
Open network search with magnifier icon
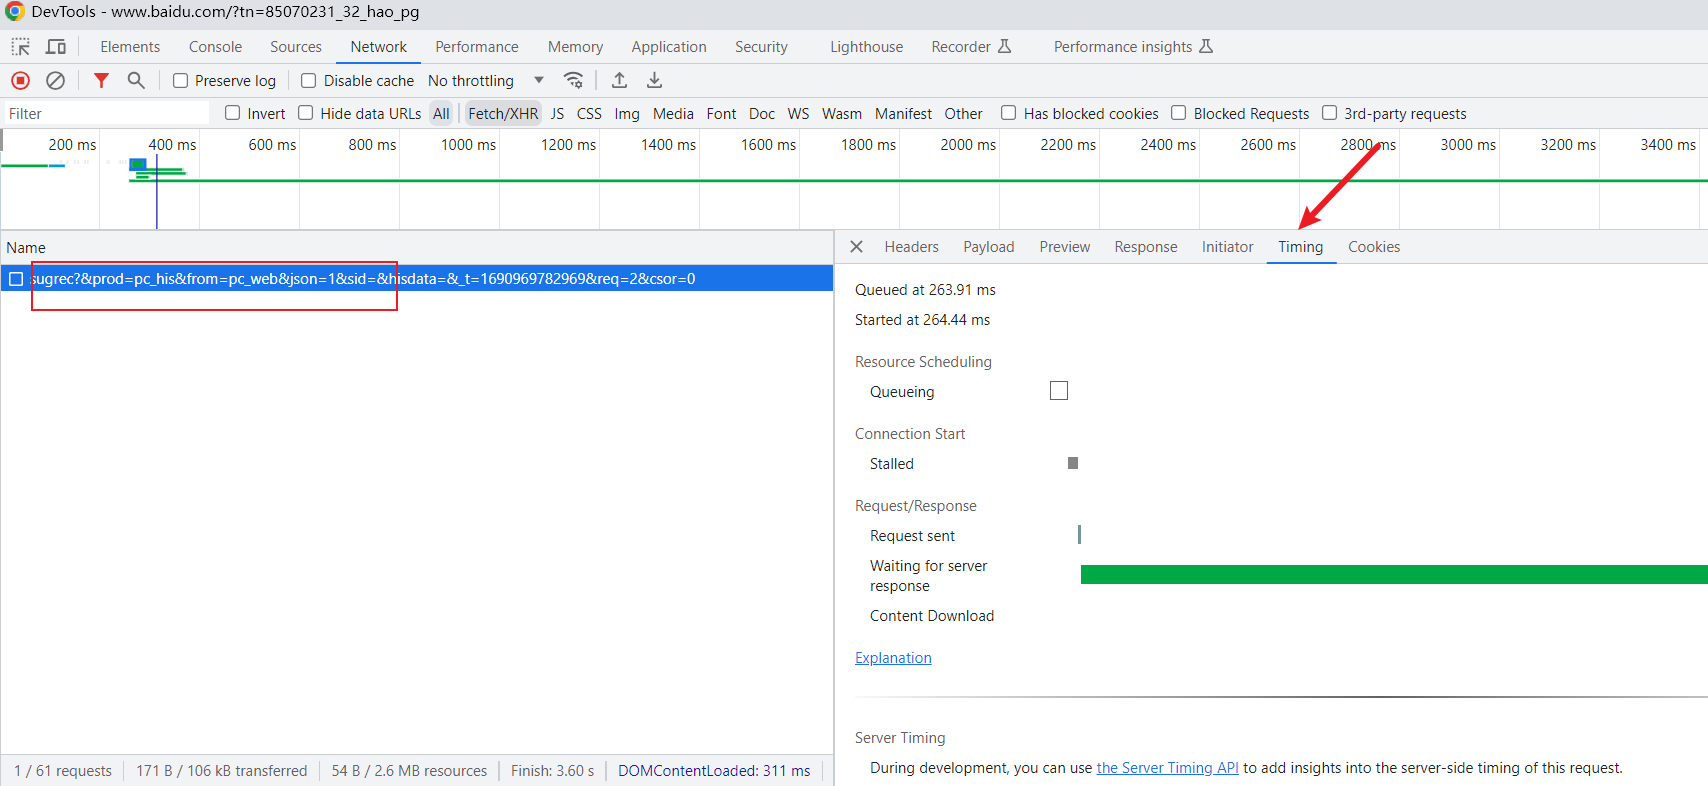click(x=136, y=81)
